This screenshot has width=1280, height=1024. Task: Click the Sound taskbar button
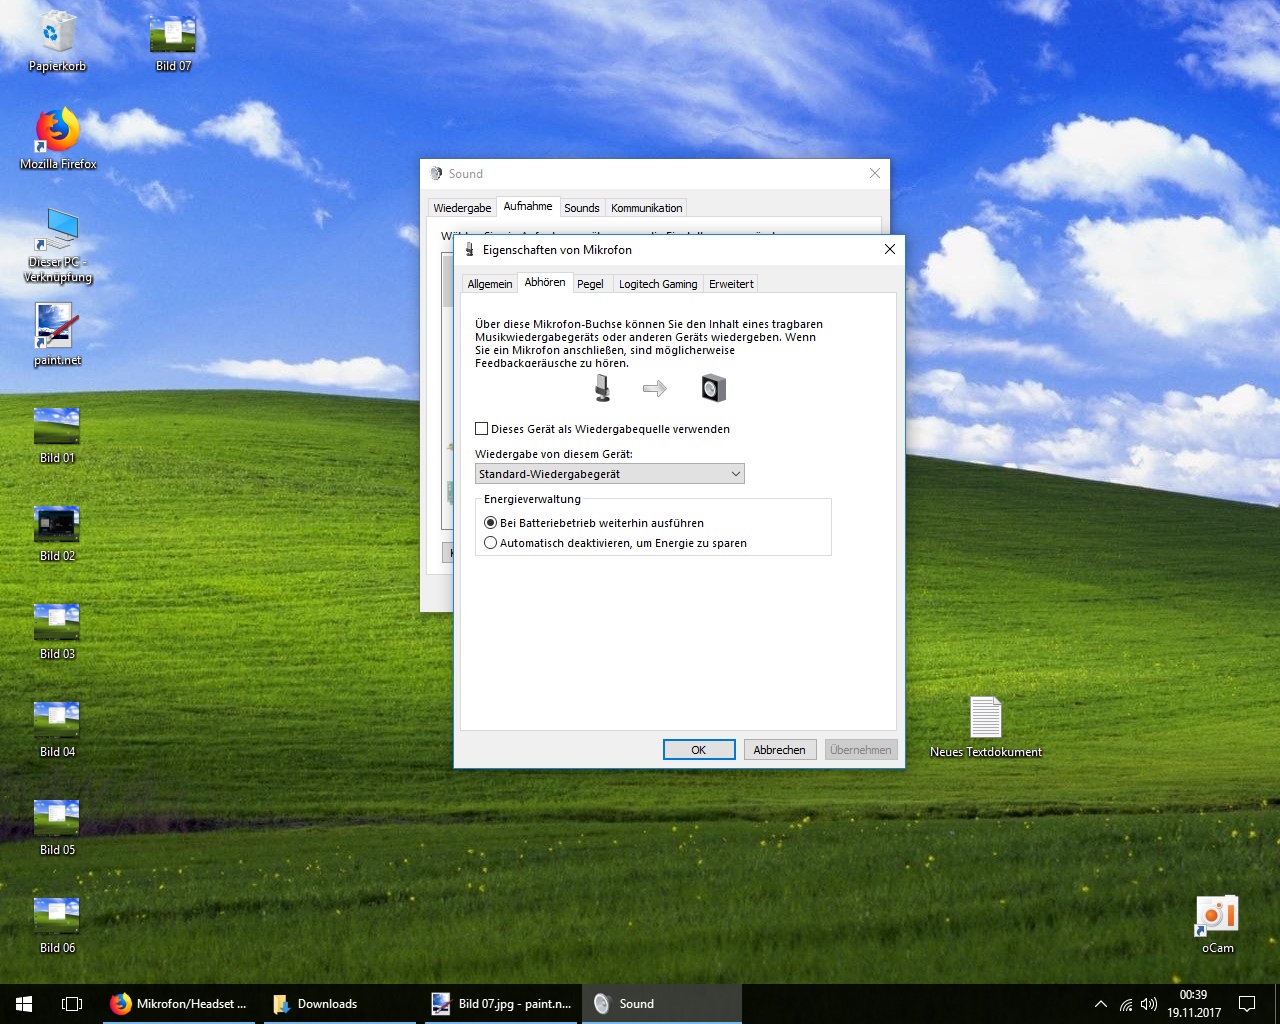(662, 1004)
